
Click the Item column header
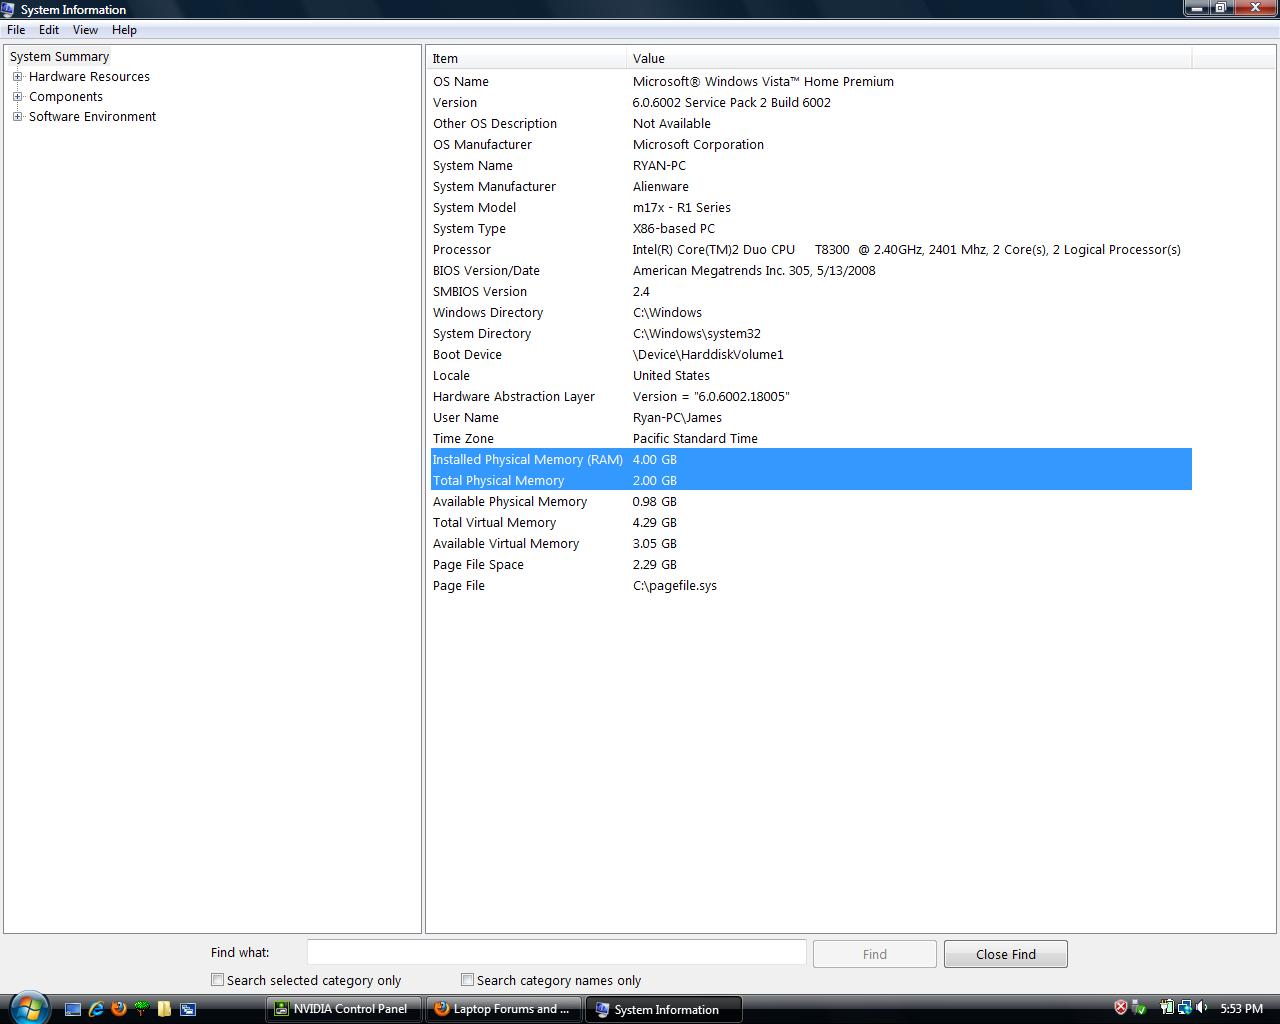point(526,58)
